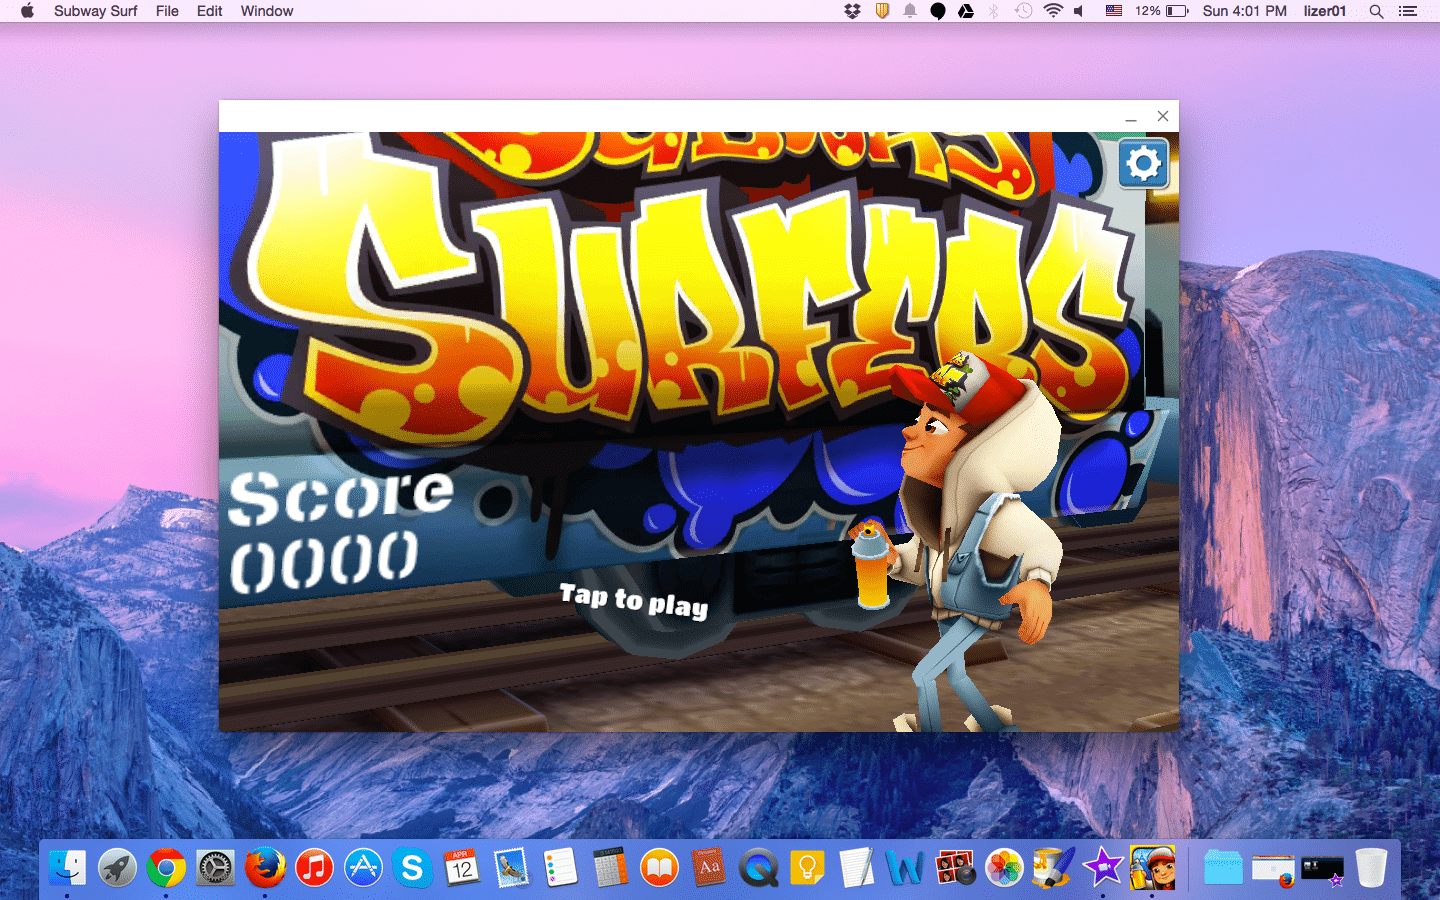Click the 12% battery status
The width and height of the screenshot is (1440, 900).
[x=1161, y=11]
